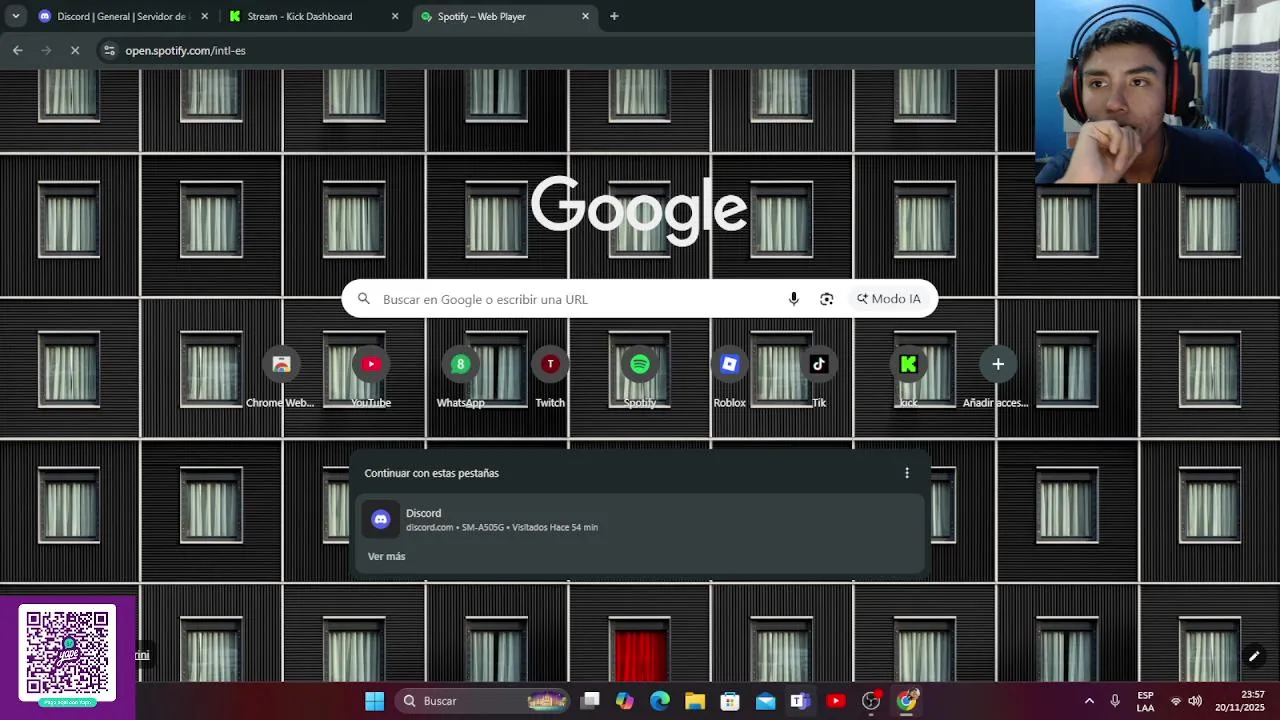Close the Kick Dashboard browser tab
The image size is (1280, 720).
395,16
